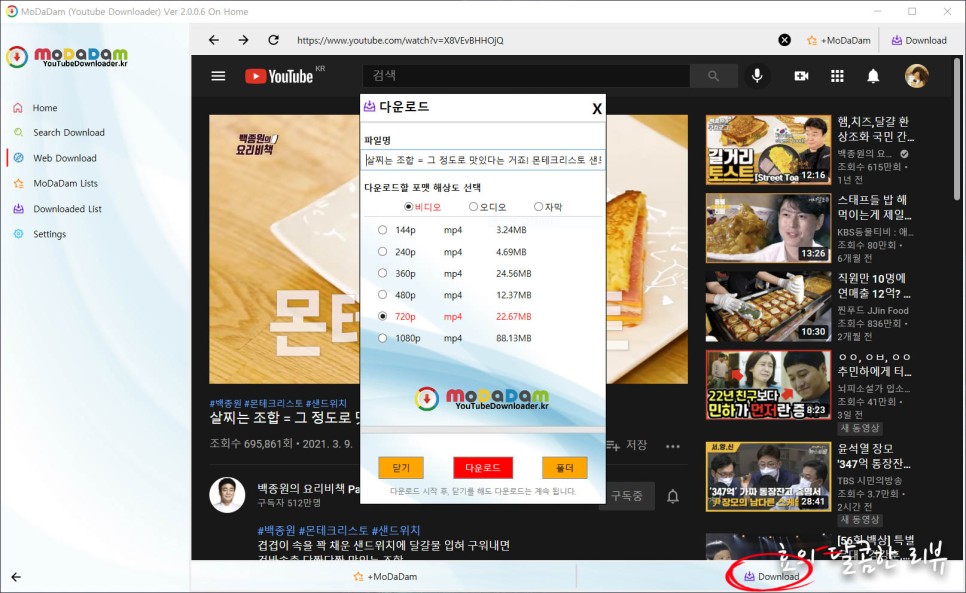Activate YouTube voice search microphone

(x=756, y=75)
